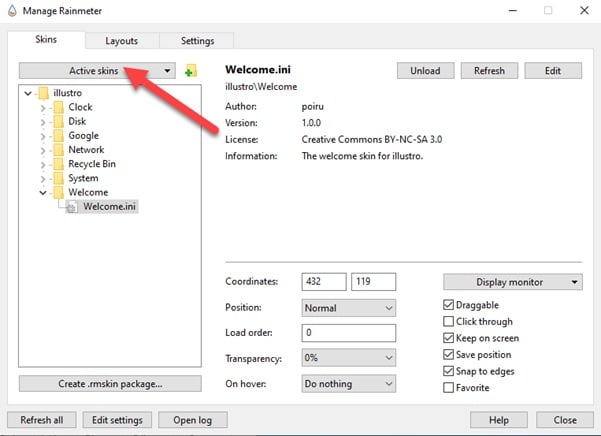Switch to the Layouts tab
Image resolution: width=601 pixels, height=436 pixels.
tap(122, 41)
